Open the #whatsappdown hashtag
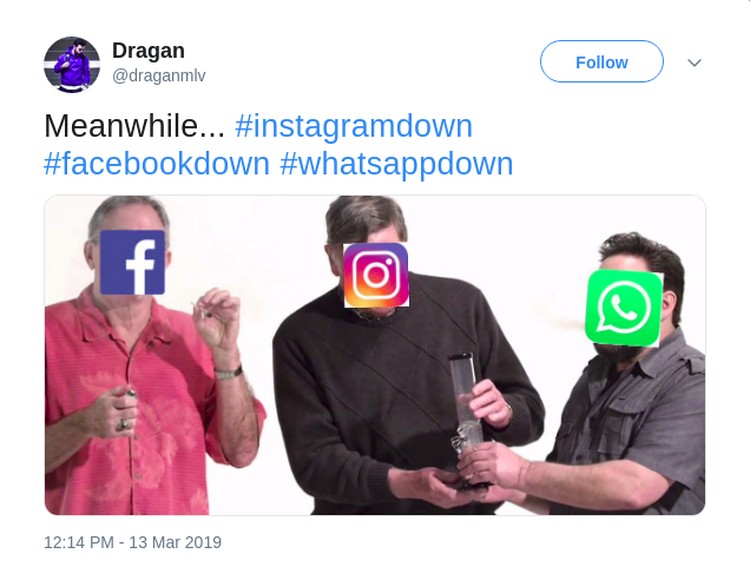This screenshot has height=567, width=750. pos(397,164)
